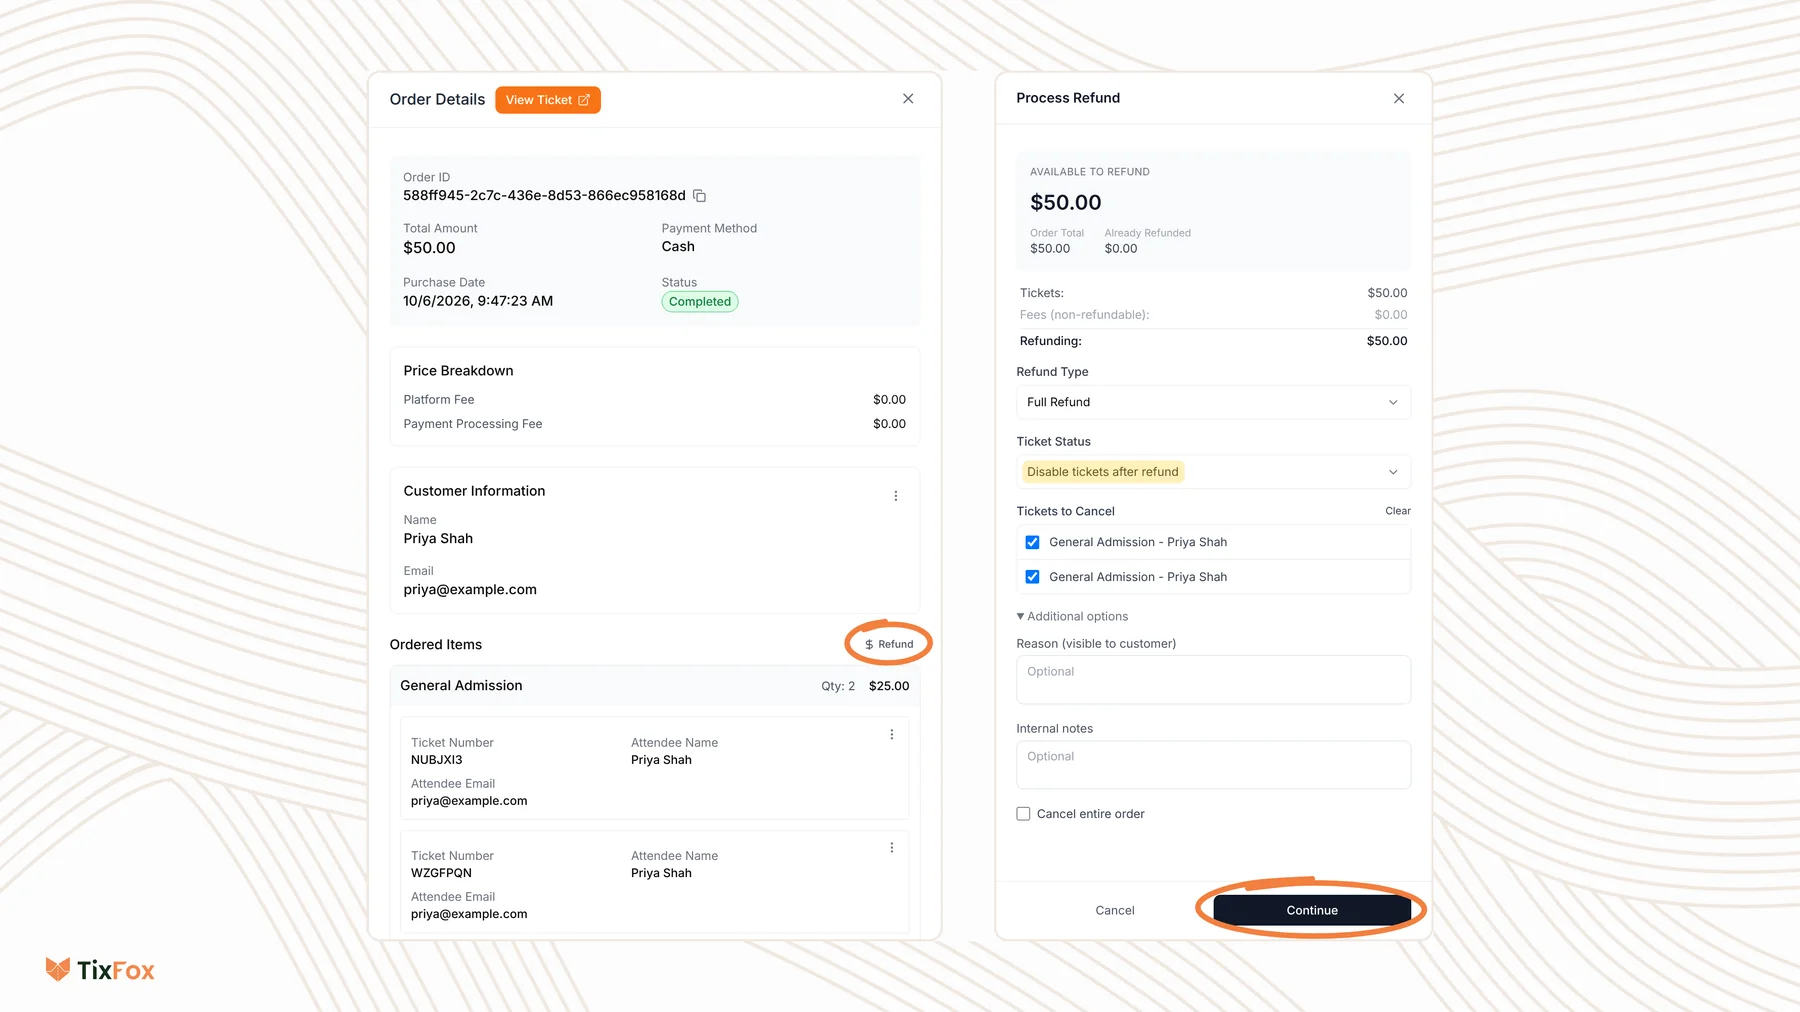The height and width of the screenshot is (1012, 1800).
Task: Select the ticket number WZGFPQN
Action: click(441, 873)
